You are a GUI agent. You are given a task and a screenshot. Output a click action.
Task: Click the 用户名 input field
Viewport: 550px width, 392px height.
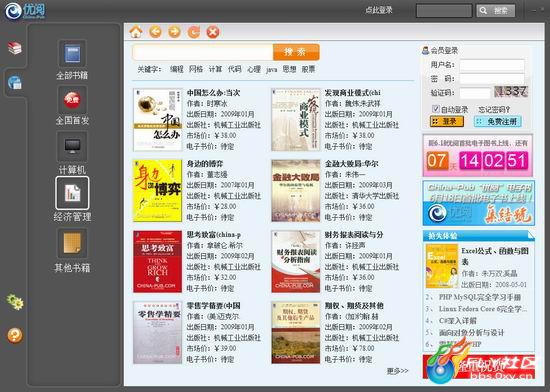(492, 65)
